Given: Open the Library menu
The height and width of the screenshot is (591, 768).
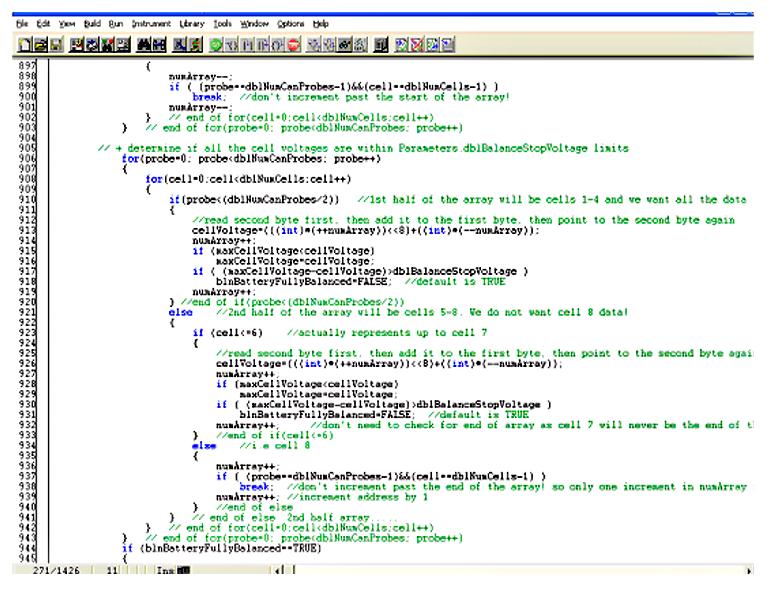Looking at the screenshot, I should click(192, 24).
